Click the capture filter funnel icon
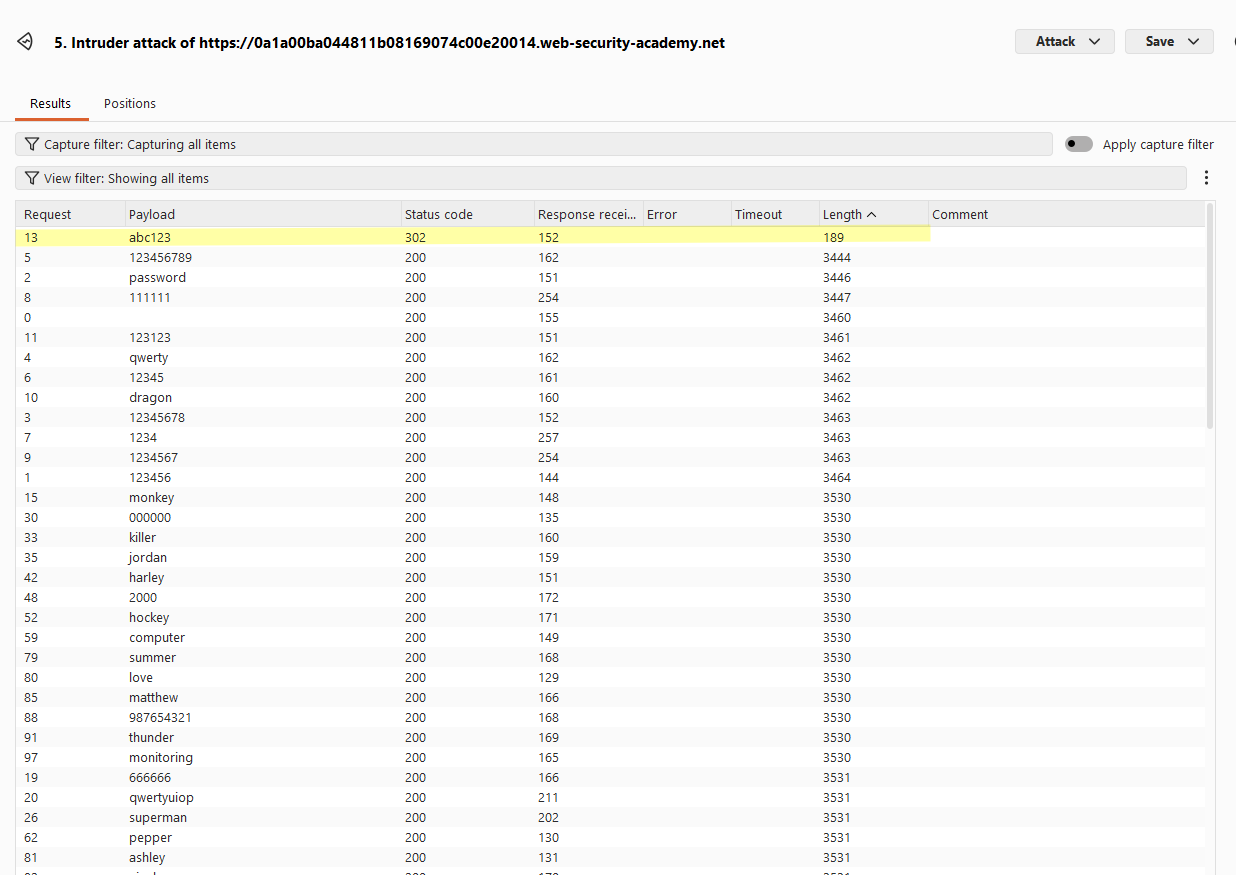Viewport: 1236px width, 875px height. 32,144
